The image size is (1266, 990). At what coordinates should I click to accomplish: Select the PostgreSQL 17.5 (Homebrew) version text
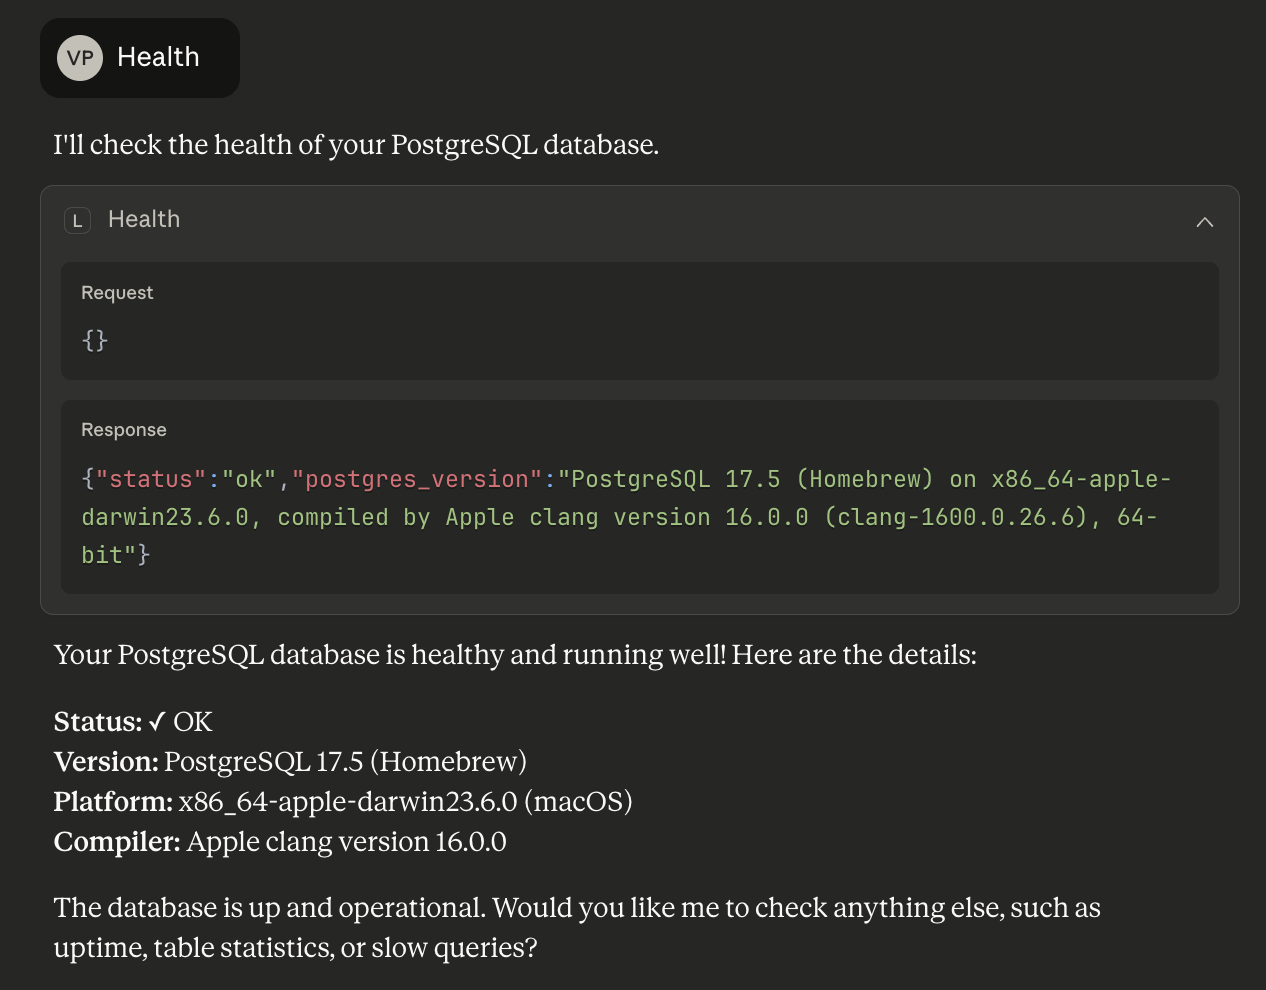[x=346, y=761]
